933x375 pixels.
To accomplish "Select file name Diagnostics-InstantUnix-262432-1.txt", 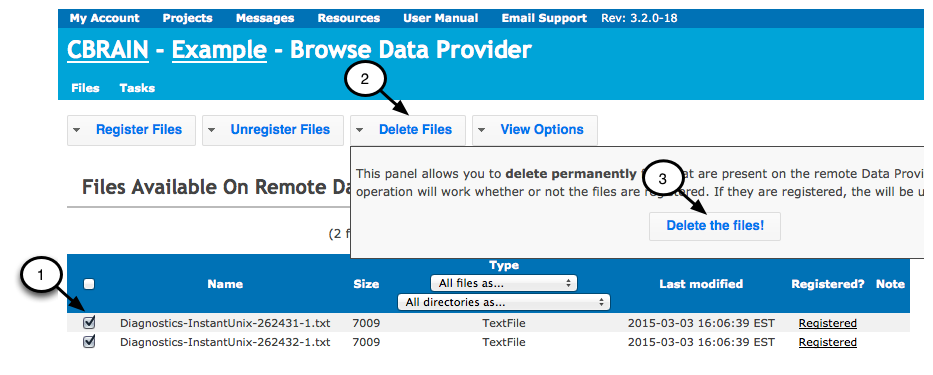I will pyautogui.click(x=225, y=342).
